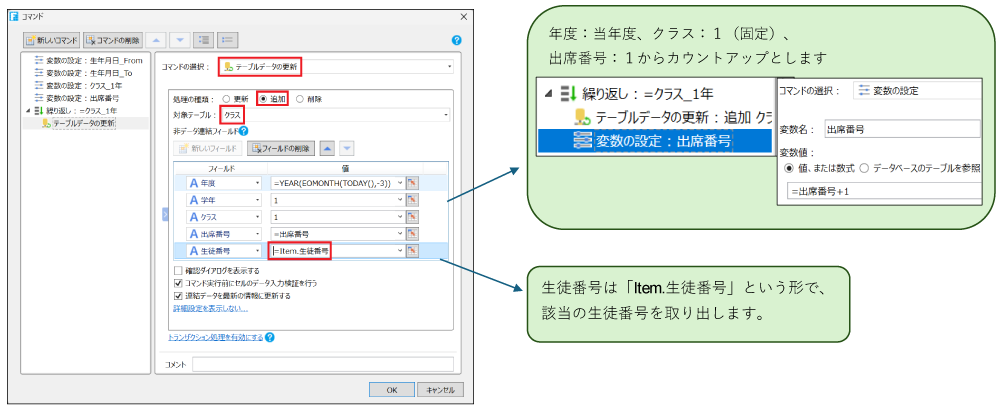Close the コマンド dialog window
The width and height of the screenshot is (1000, 412).
point(464,15)
